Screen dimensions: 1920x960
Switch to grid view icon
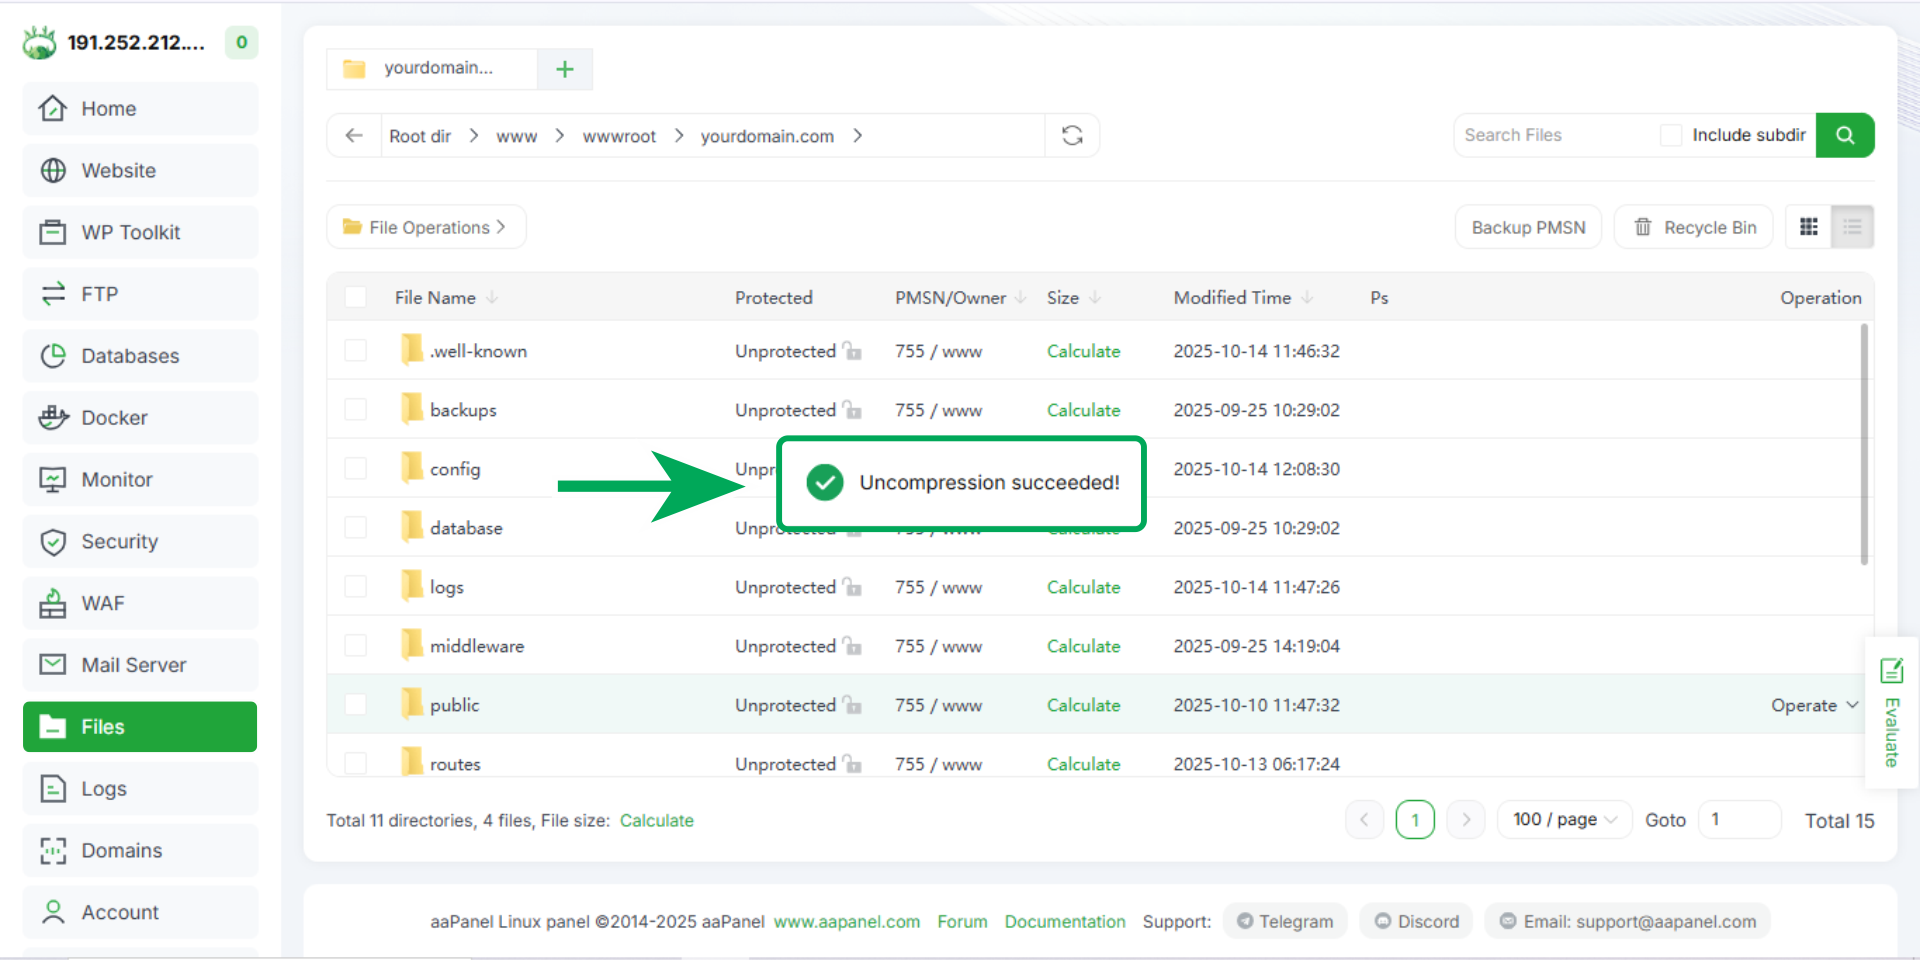click(1808, 227)
